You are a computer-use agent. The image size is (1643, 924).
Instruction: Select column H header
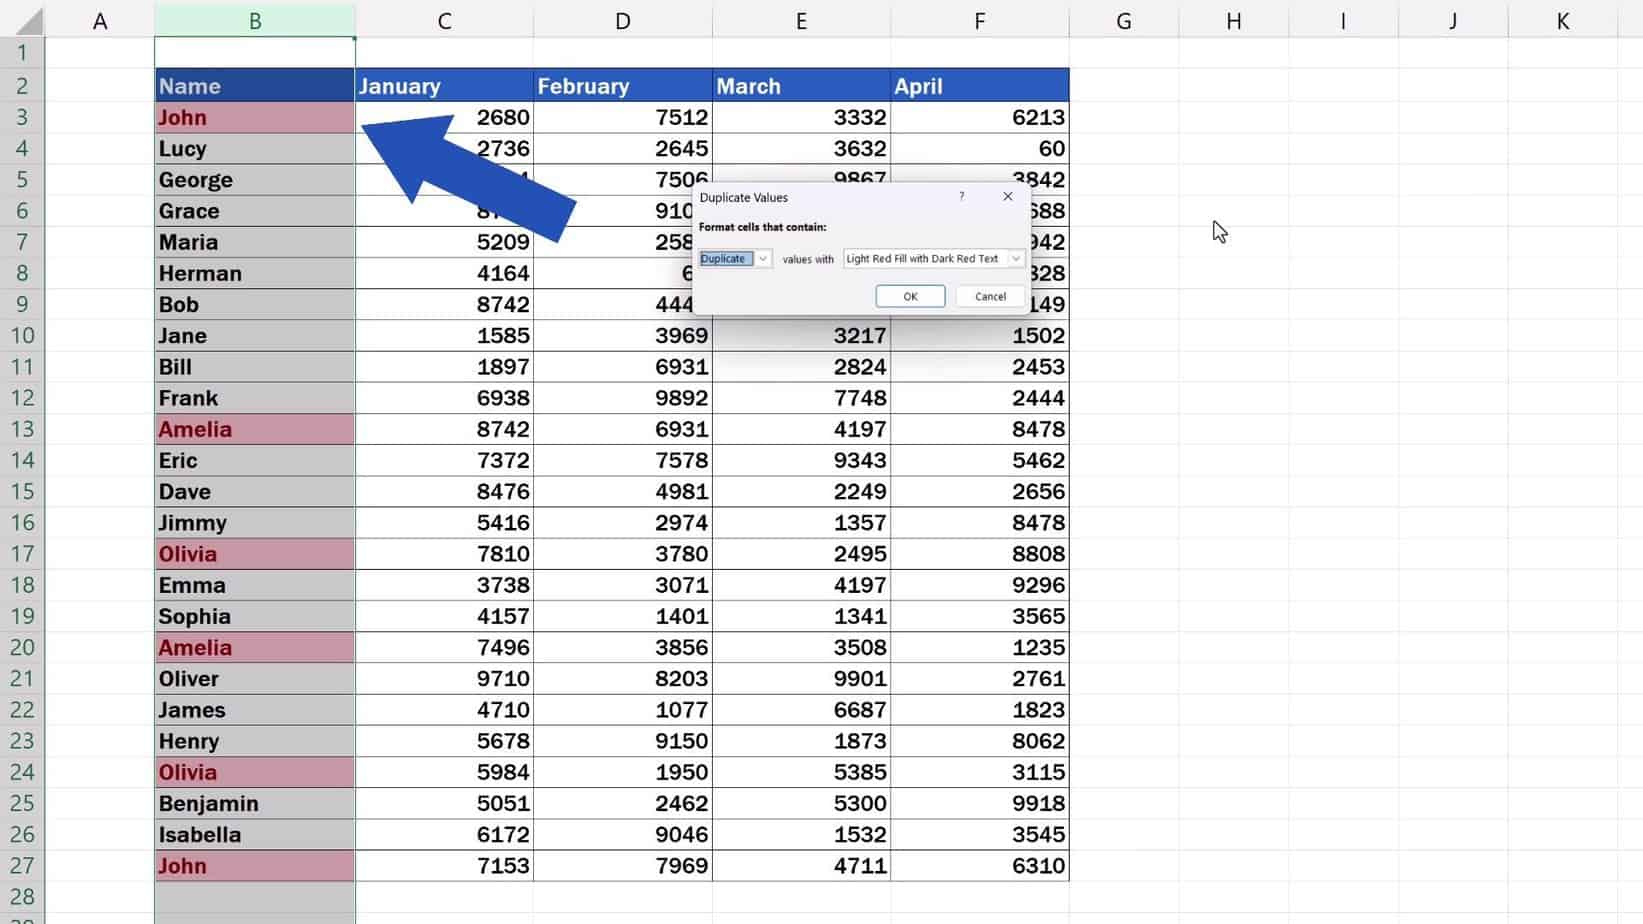click(x=1233, y=19)
